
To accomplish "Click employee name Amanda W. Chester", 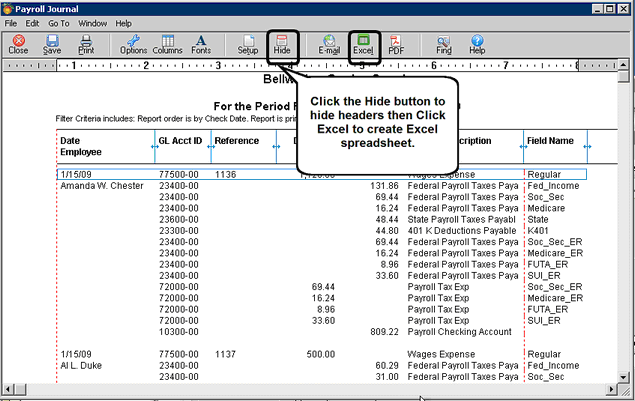I will 102,186.
